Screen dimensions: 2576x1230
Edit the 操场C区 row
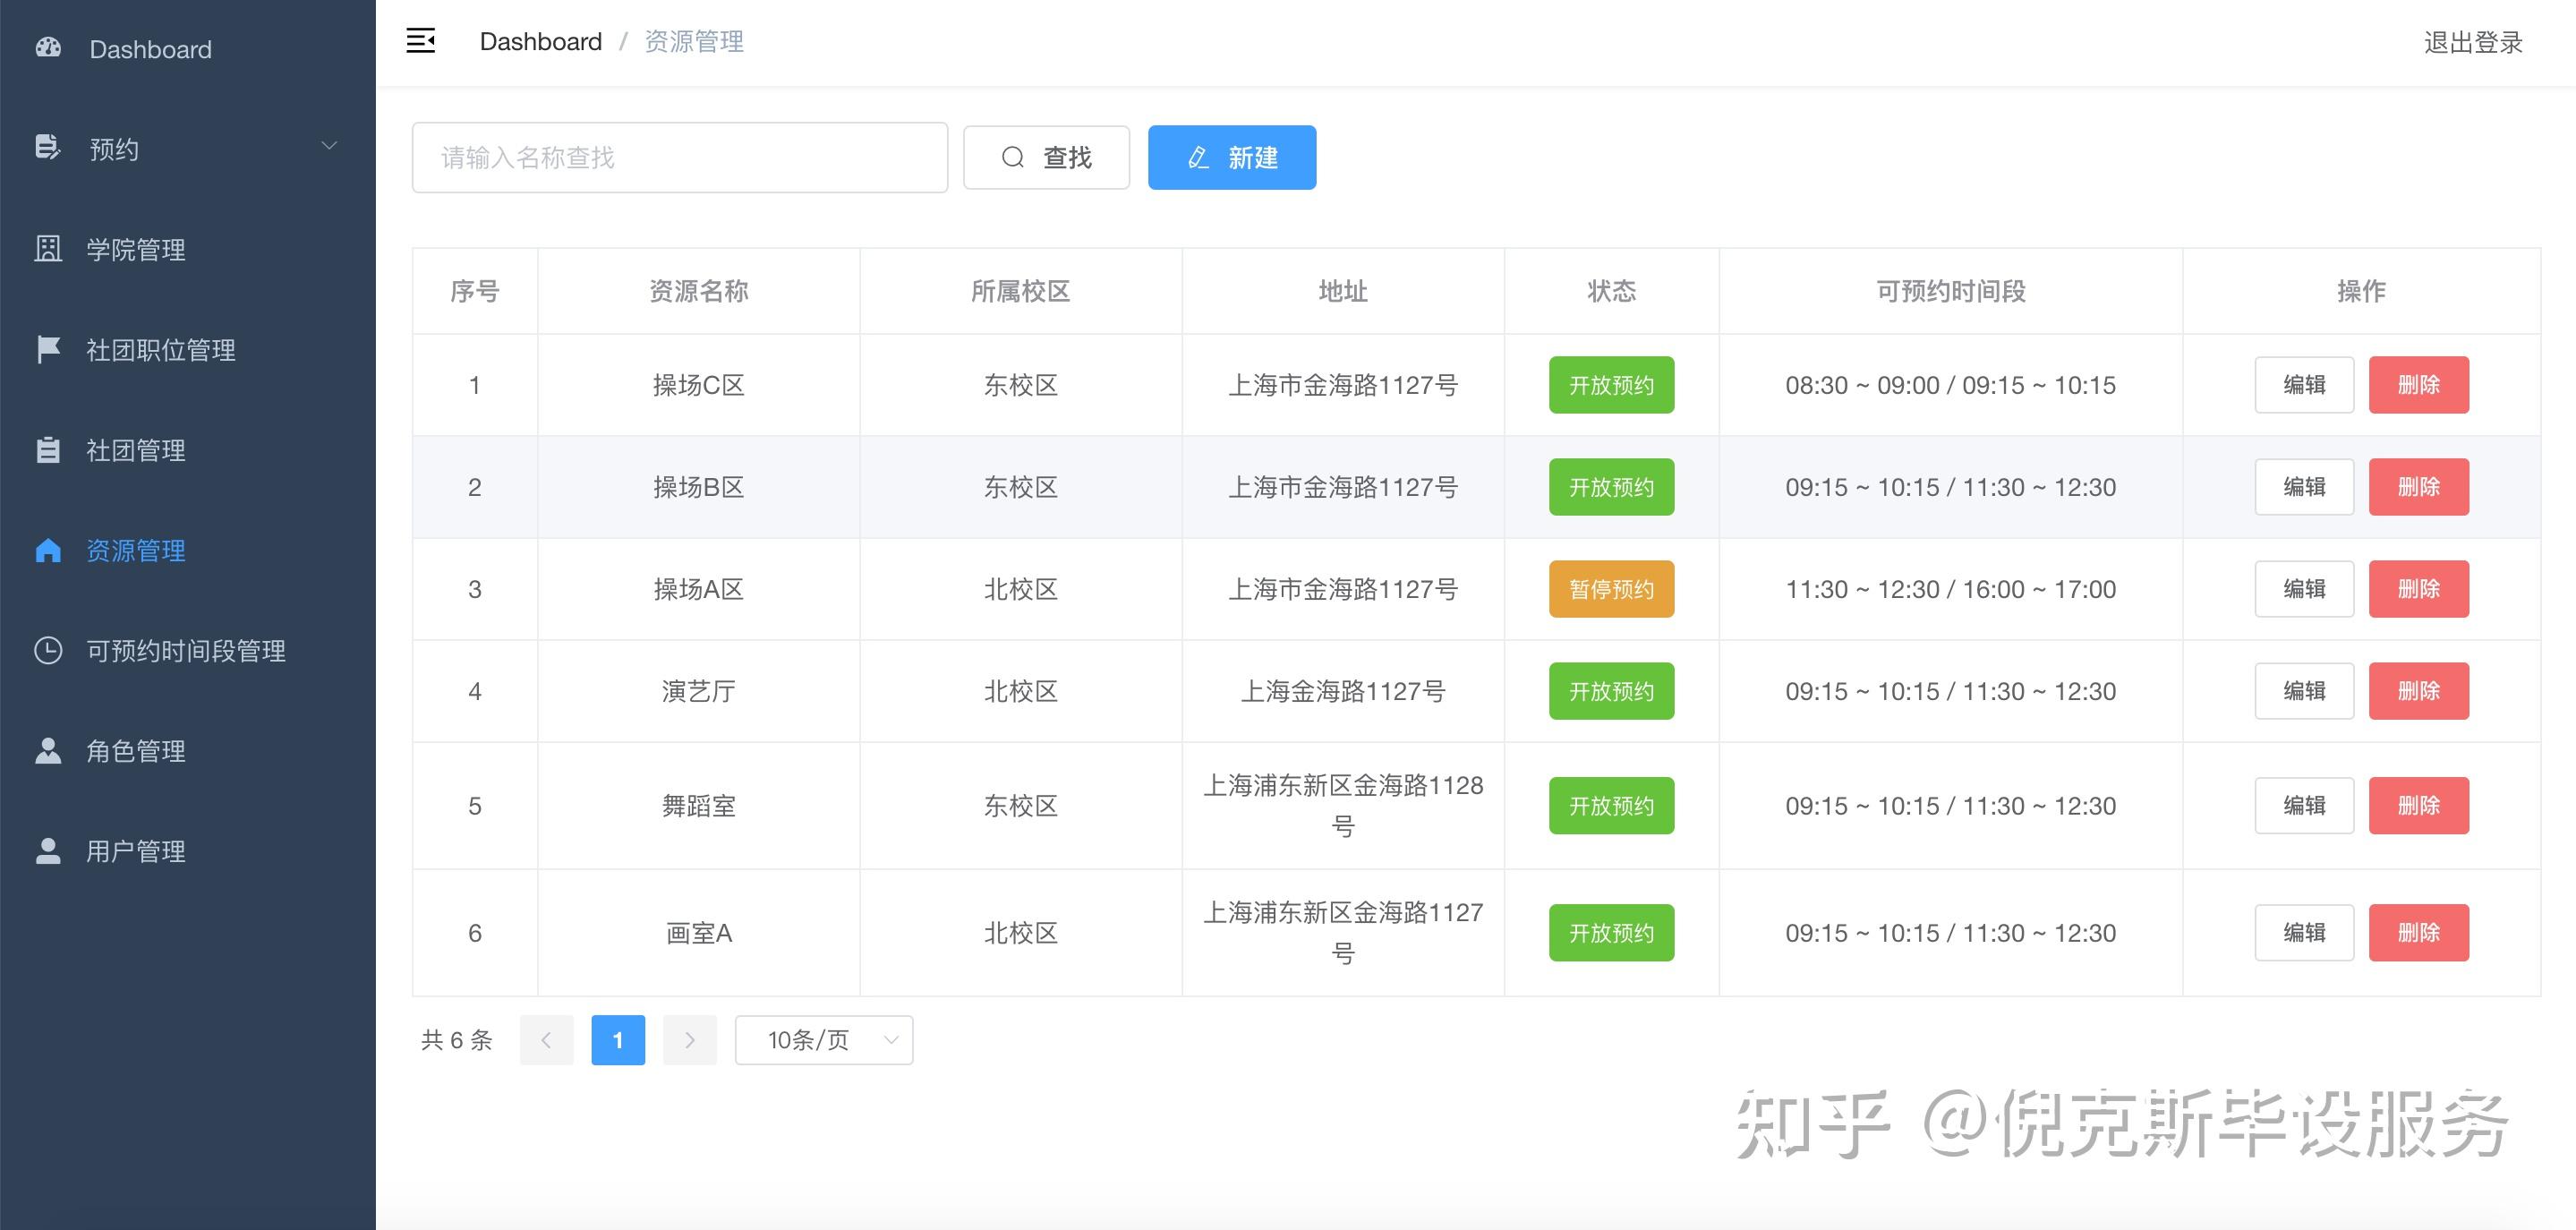click(2304, 385)
